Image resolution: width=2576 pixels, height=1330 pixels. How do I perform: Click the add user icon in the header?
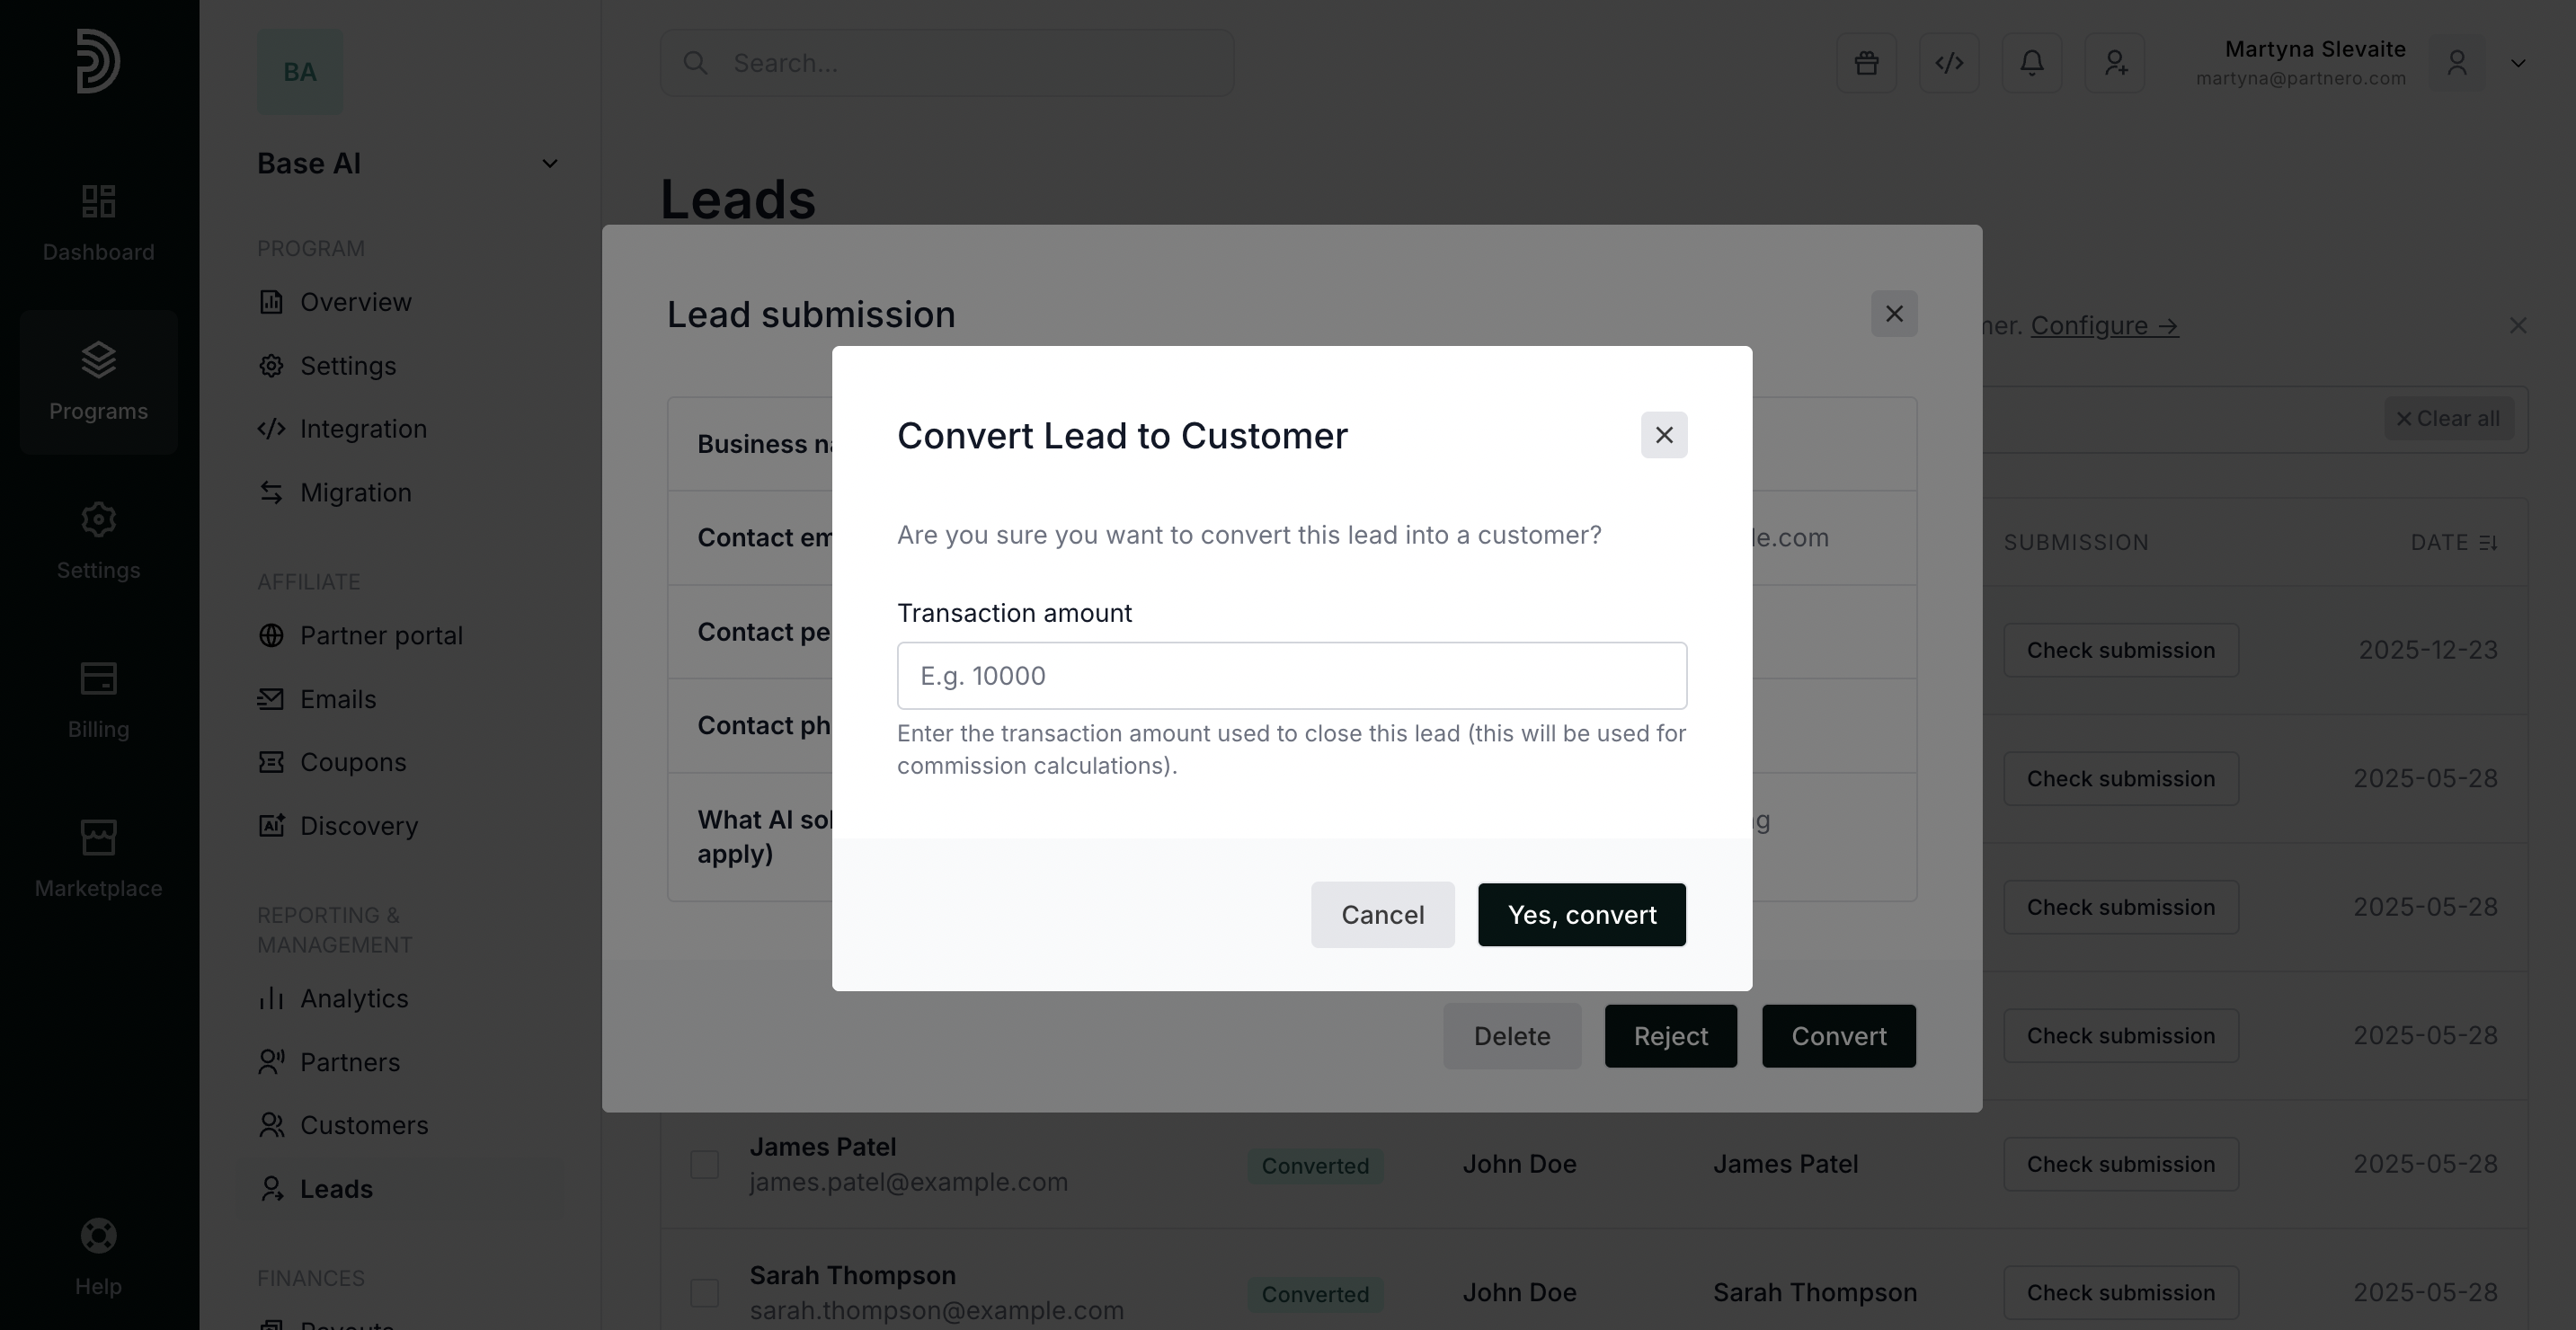click(2114, 63)
